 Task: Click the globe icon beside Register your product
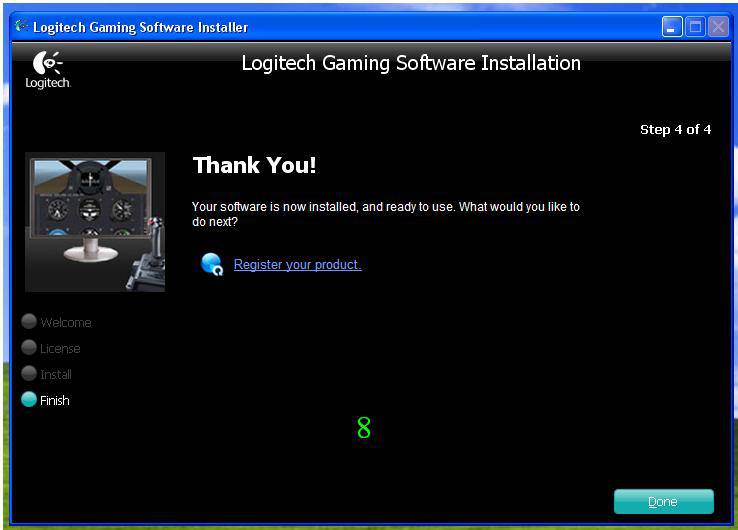pyautogui.click(x=212, y=264)
